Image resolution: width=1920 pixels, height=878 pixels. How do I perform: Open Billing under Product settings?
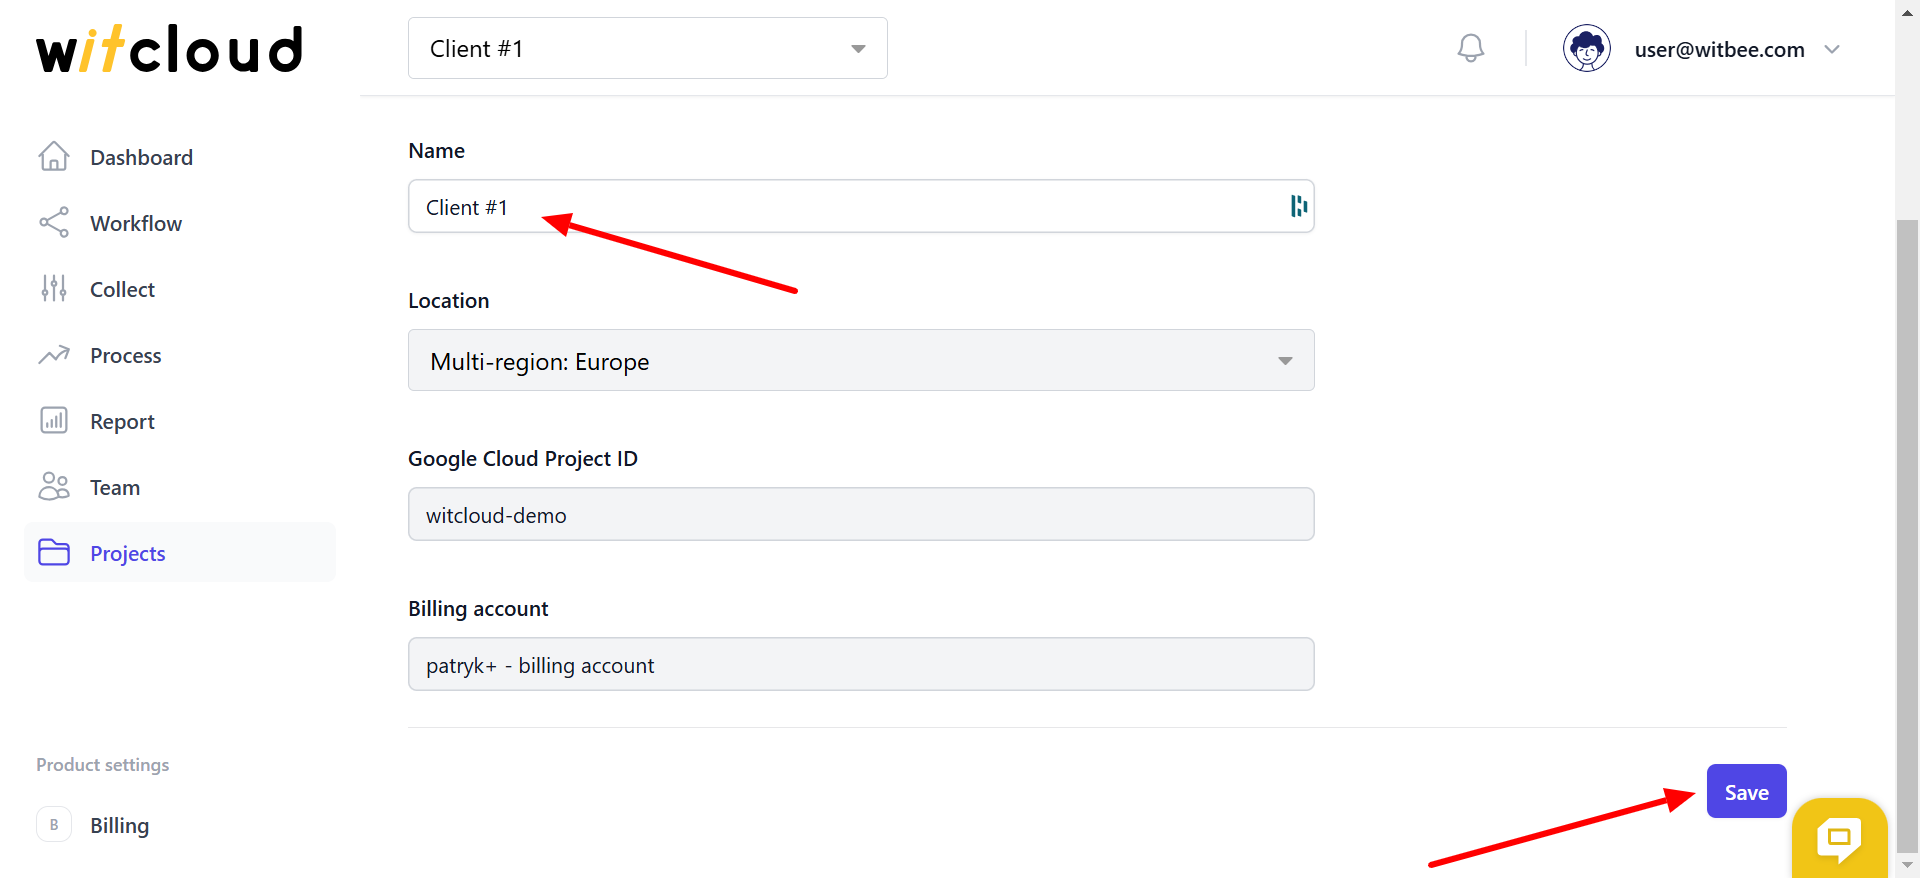(x=119, y=825)
